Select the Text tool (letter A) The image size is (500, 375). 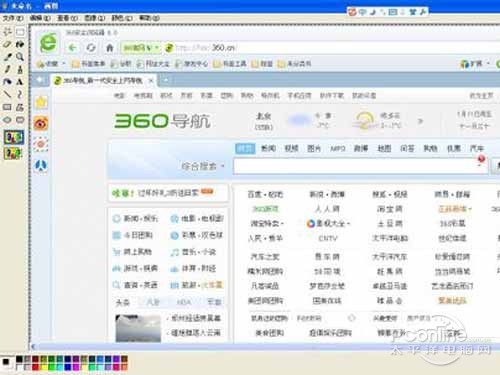pos(20,82)
